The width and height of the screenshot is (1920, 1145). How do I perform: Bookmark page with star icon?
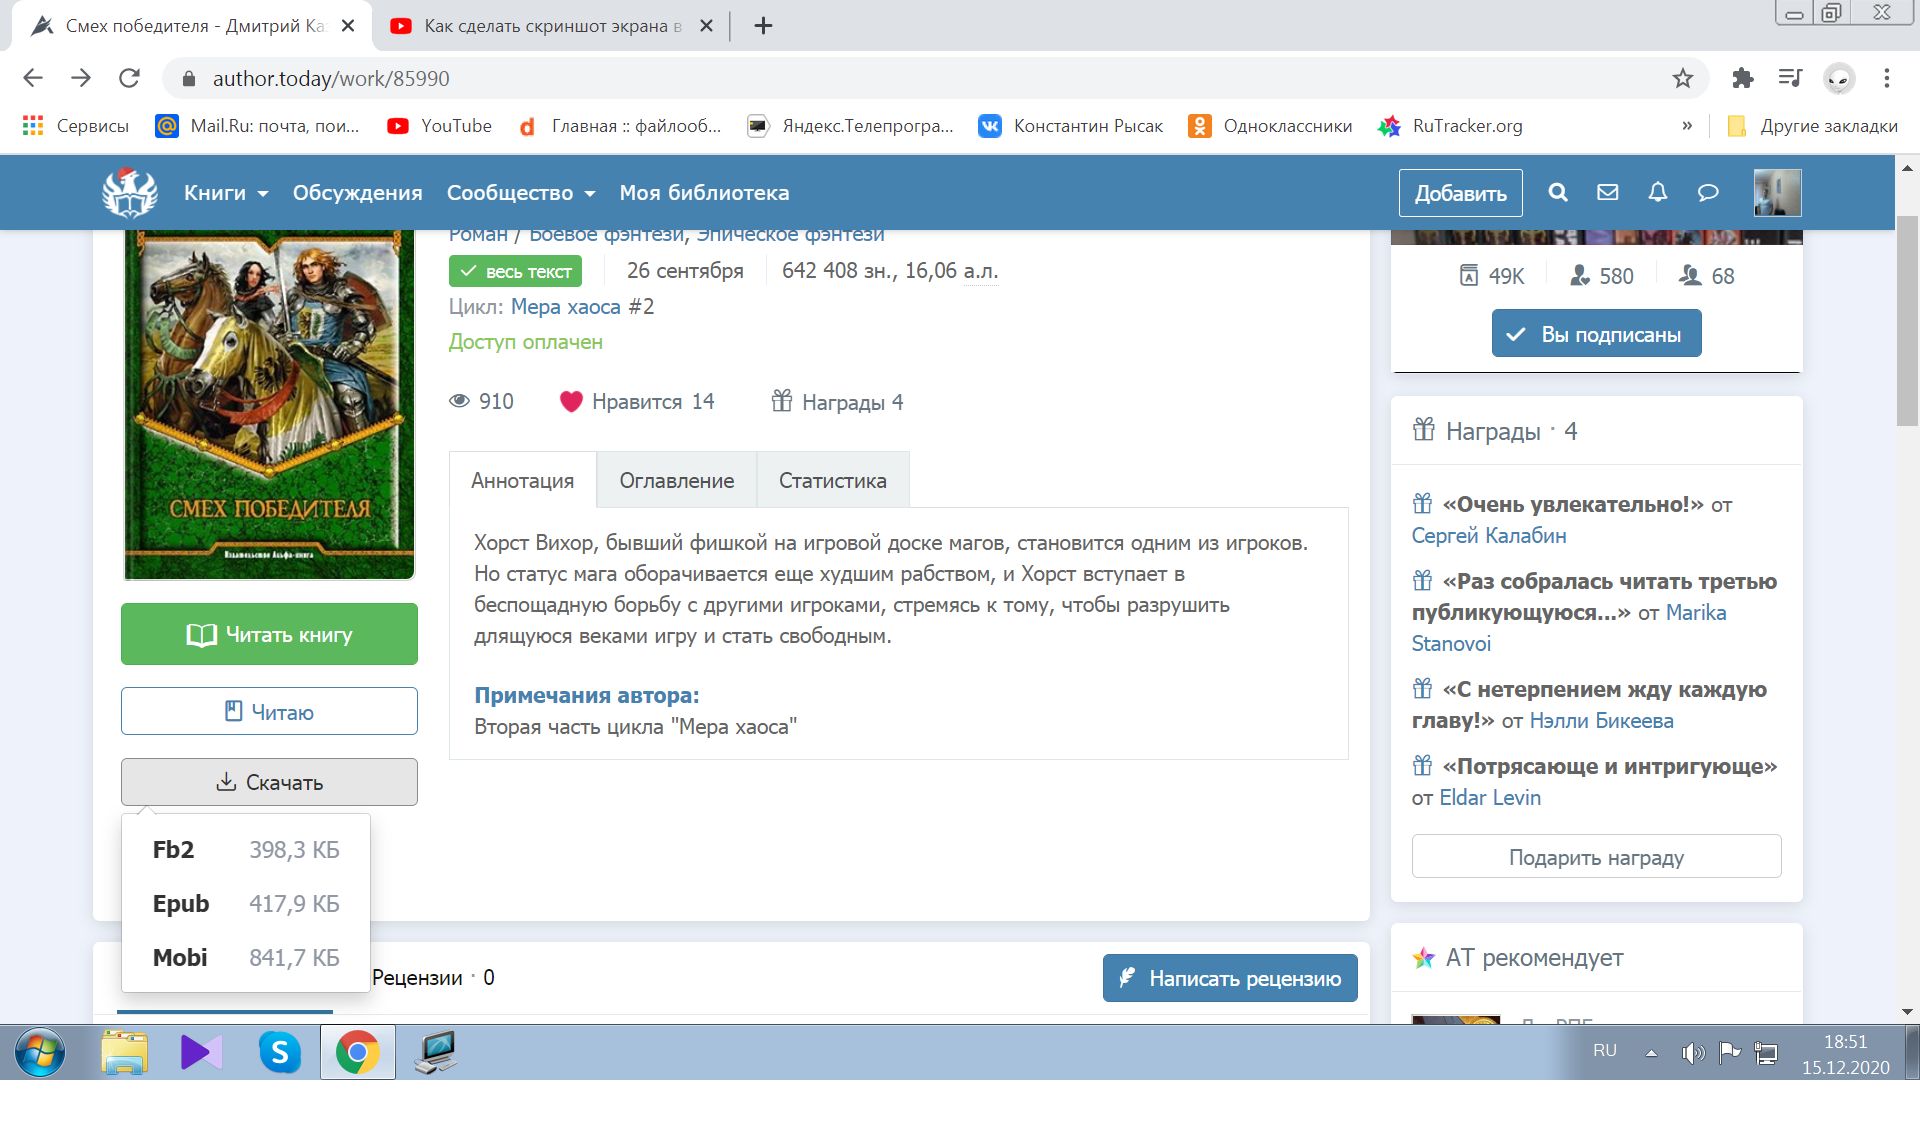pyautogui.click(x=1683, y=78)
